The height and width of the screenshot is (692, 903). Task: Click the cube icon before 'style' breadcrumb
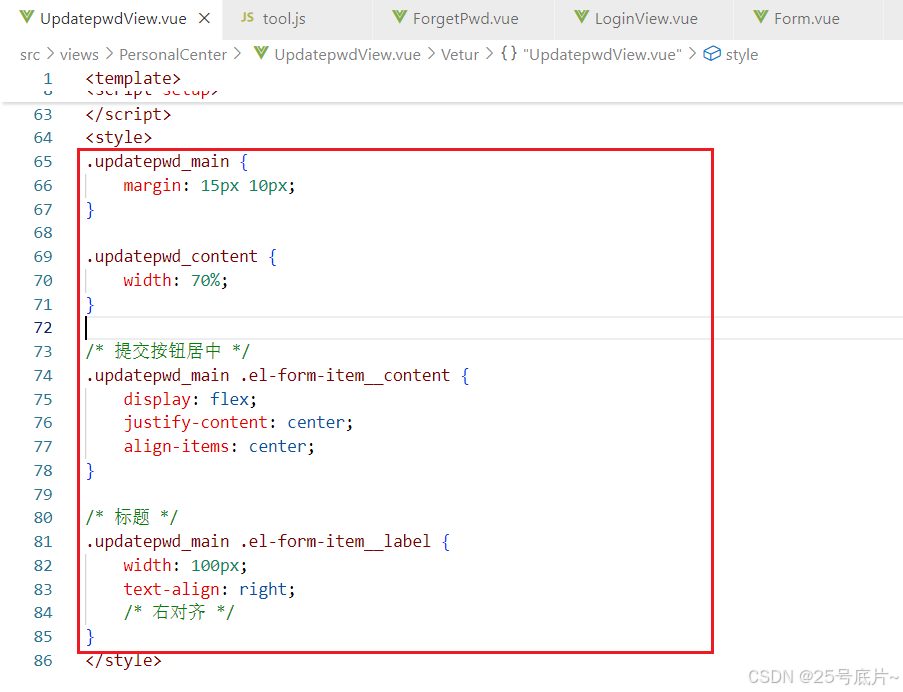tap(712, 54)
